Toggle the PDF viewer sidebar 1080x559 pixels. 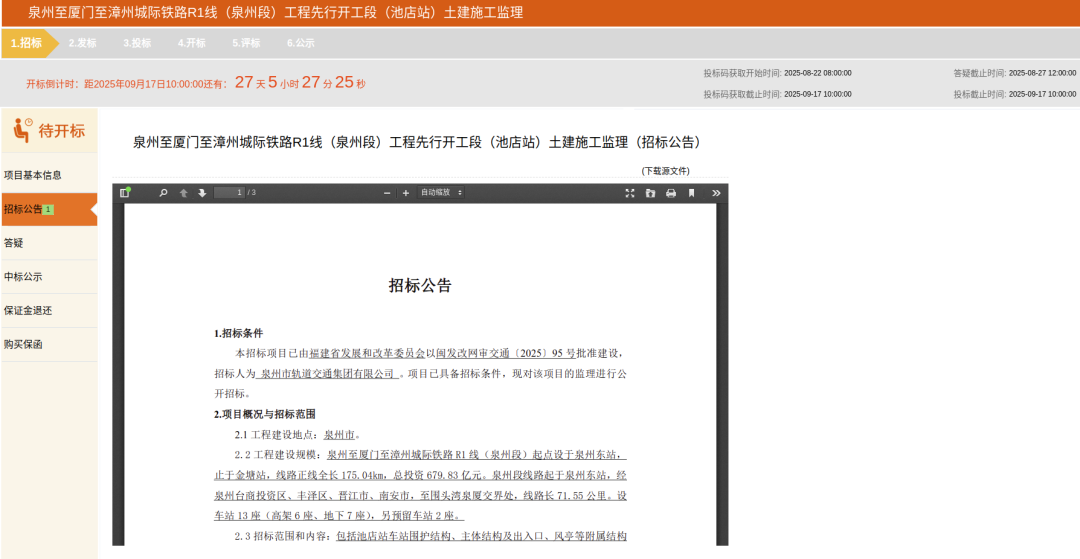tap(125, 193)
